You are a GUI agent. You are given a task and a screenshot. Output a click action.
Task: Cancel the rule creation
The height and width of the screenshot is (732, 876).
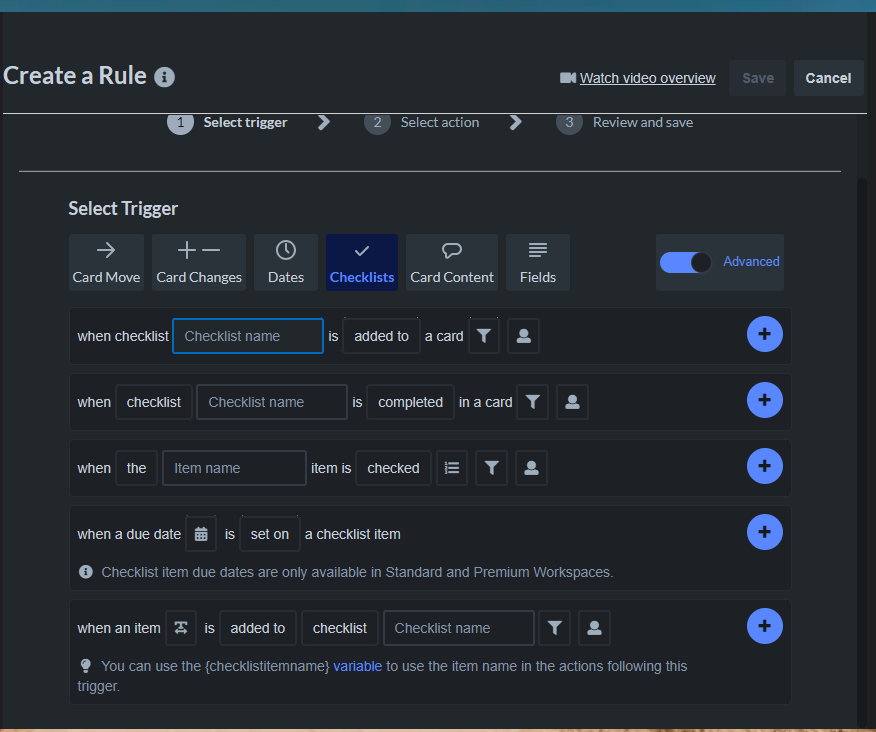[x=829, y=78]
